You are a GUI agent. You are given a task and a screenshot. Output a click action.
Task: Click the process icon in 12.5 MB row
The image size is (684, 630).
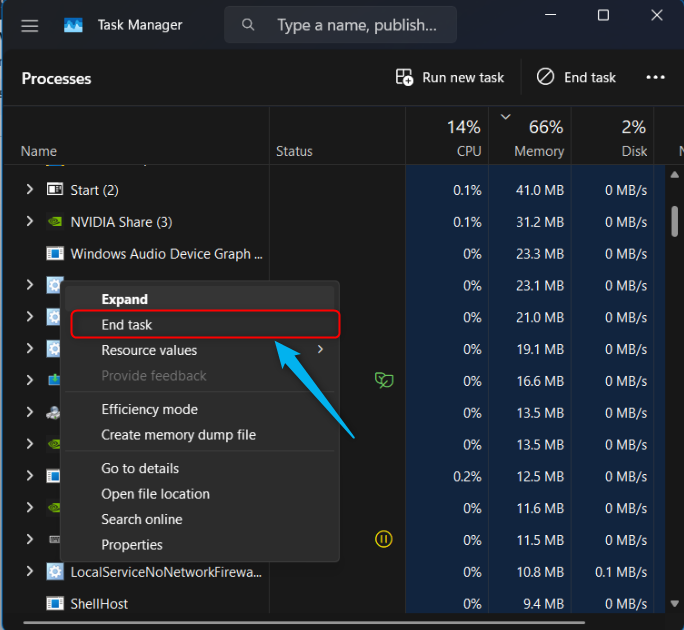[x=53, y=476]
